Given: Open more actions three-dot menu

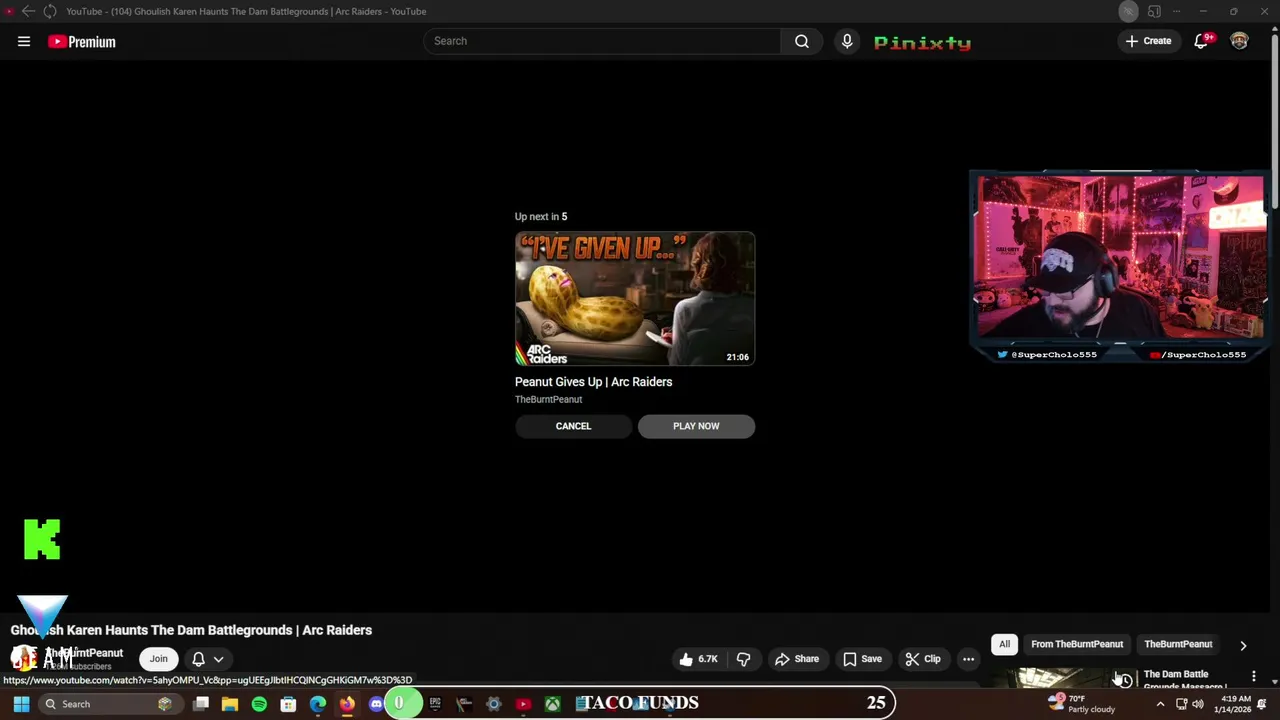Looking at the screenshot, I should point(968,659).
